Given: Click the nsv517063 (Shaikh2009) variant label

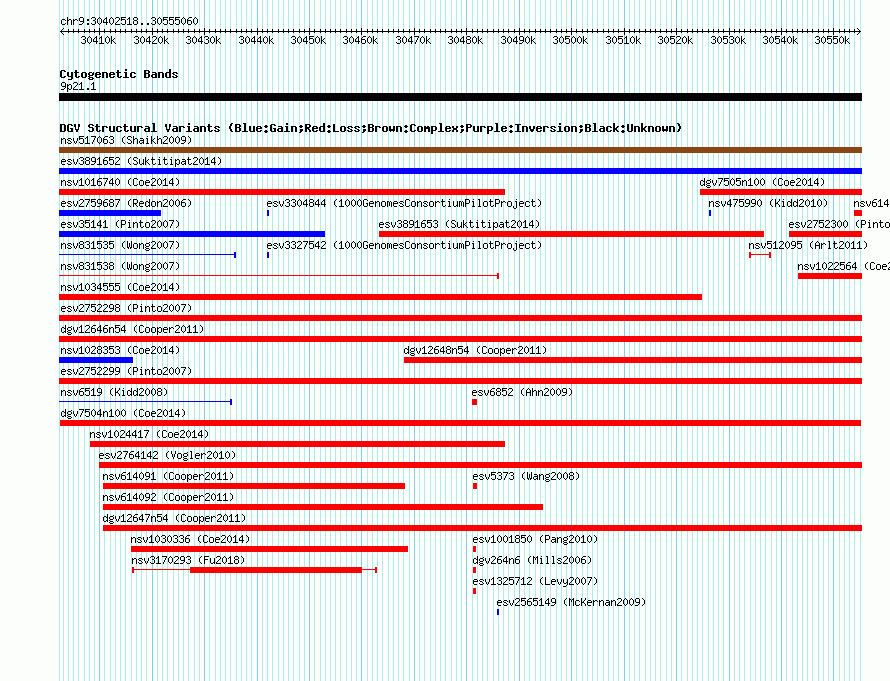Looking at the screenshot, I should (x=126, y=140).
